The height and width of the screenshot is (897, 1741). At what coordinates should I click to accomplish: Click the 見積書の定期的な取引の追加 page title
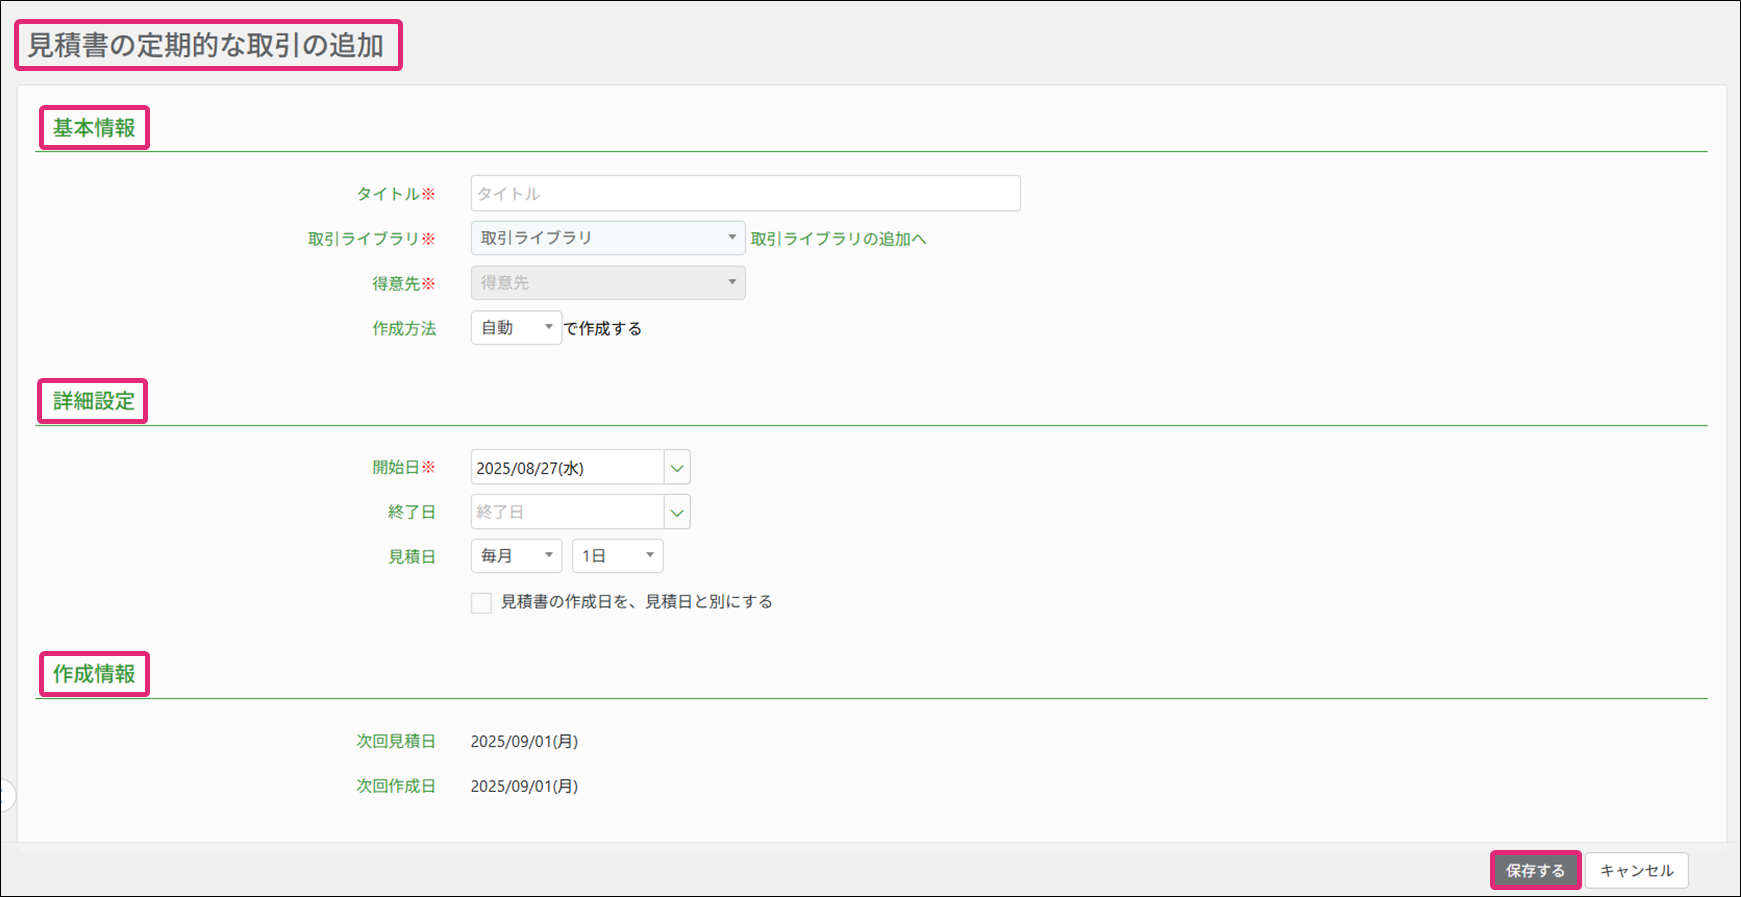point(206,46)
